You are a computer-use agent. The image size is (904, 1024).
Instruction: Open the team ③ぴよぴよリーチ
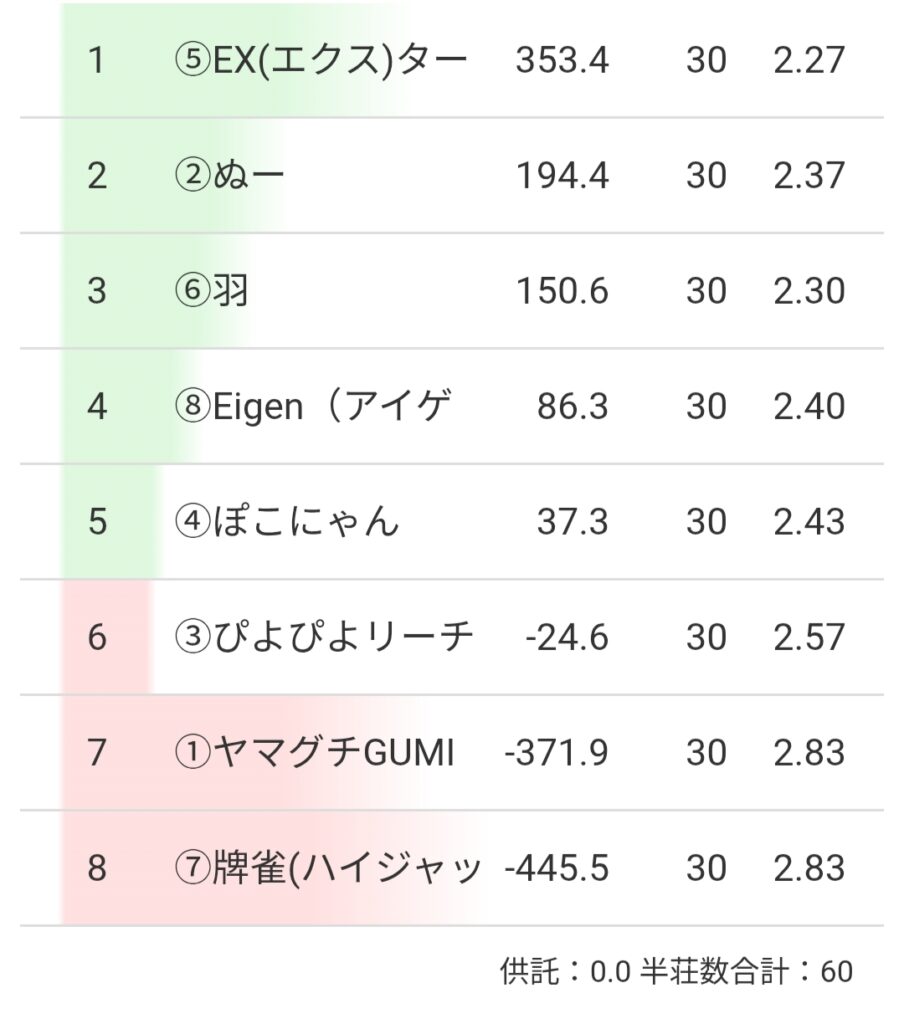click(323, 637)
